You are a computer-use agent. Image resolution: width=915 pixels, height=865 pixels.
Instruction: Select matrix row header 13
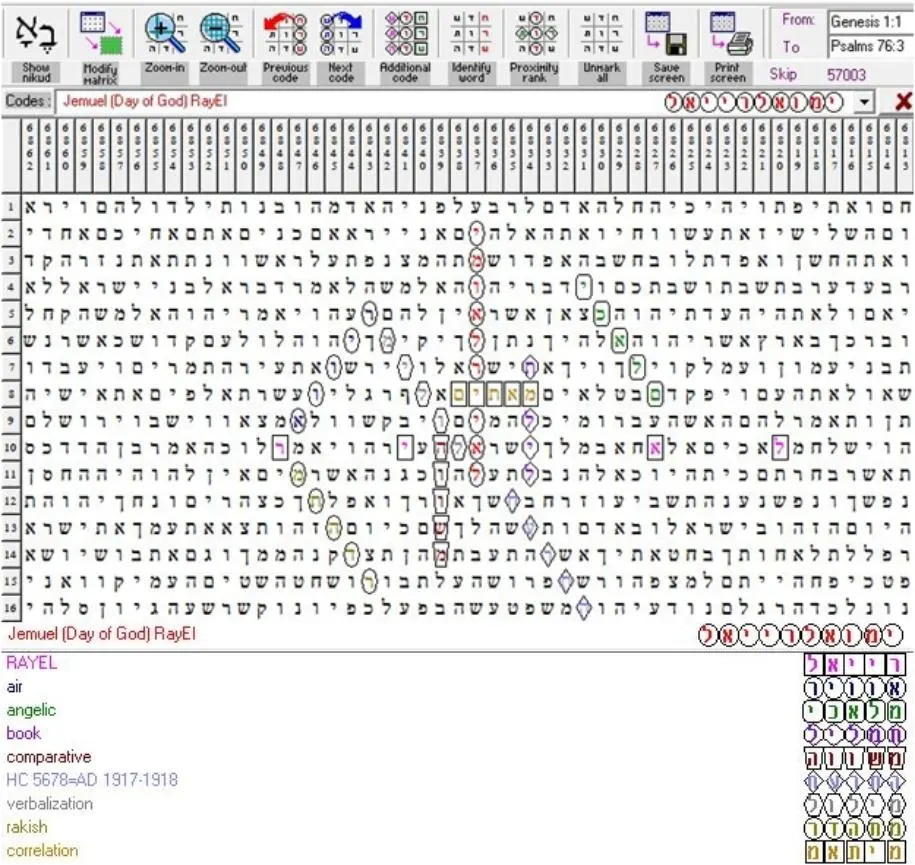coord(11,528)
